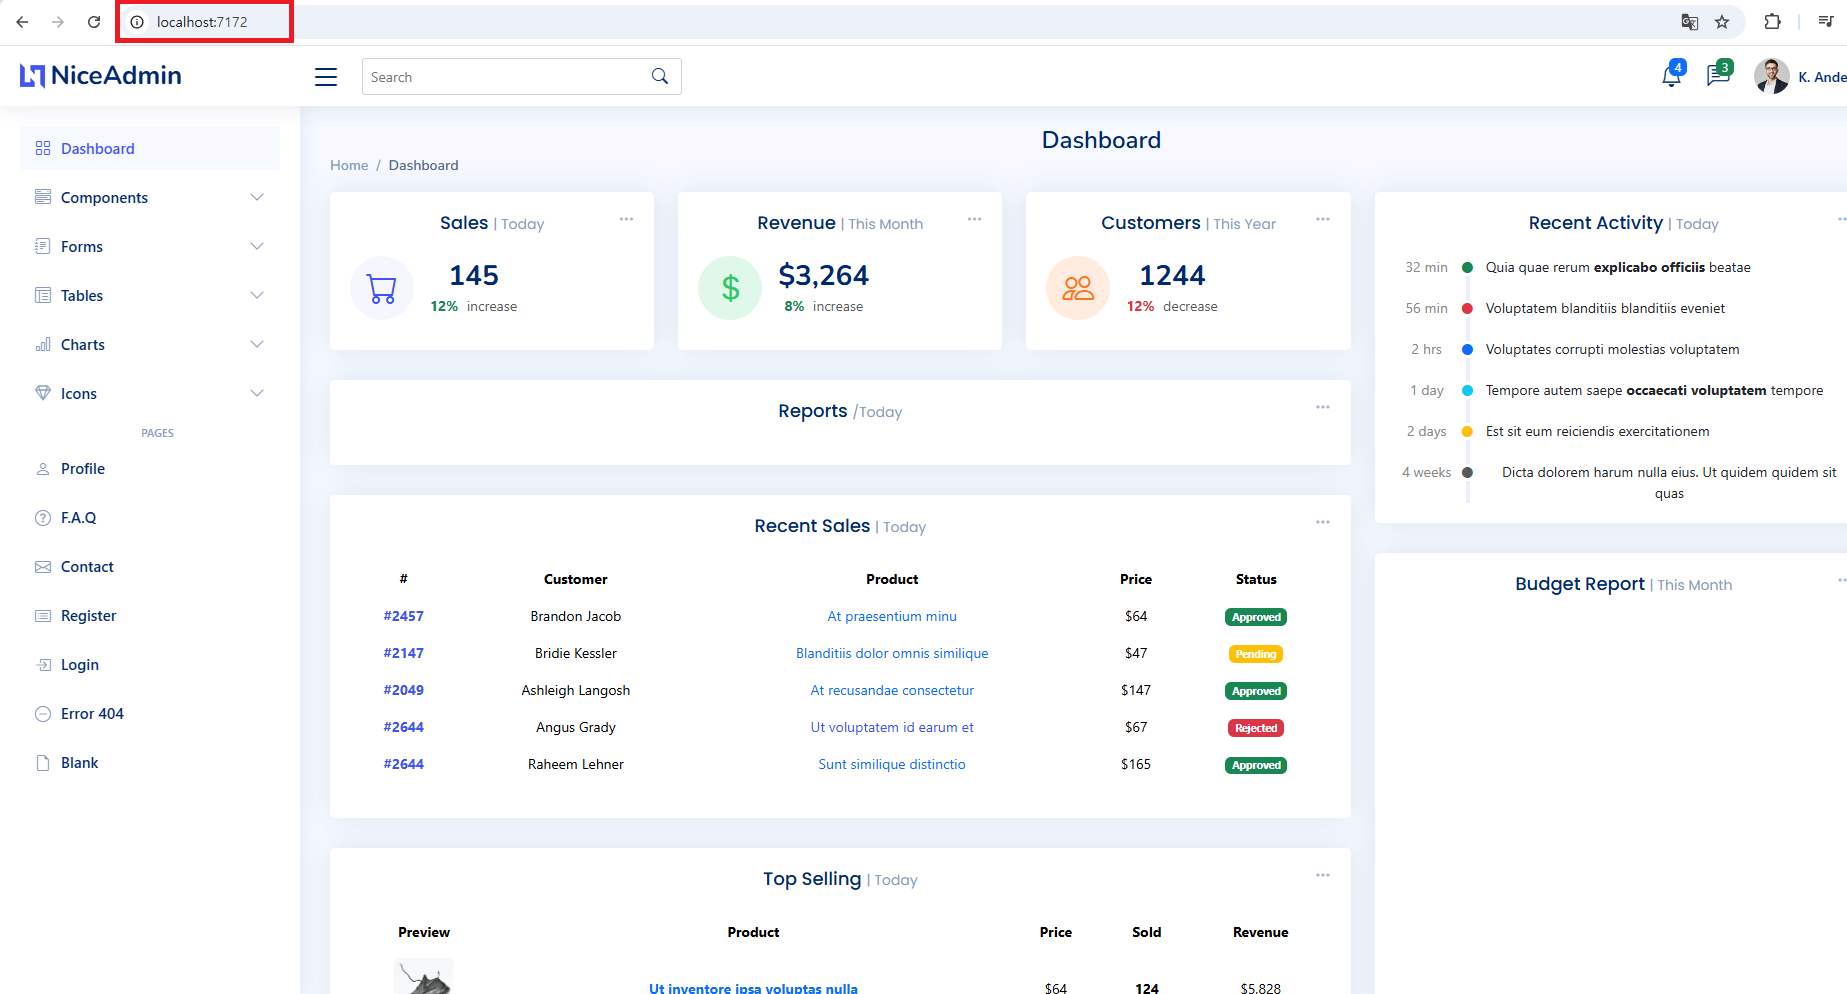Click customer name Ashleigh Langosh

[576, 690]
